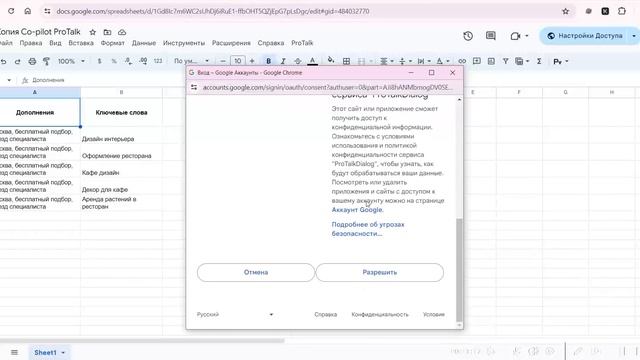View site info in the popup address bar

[x=194, y=87]
